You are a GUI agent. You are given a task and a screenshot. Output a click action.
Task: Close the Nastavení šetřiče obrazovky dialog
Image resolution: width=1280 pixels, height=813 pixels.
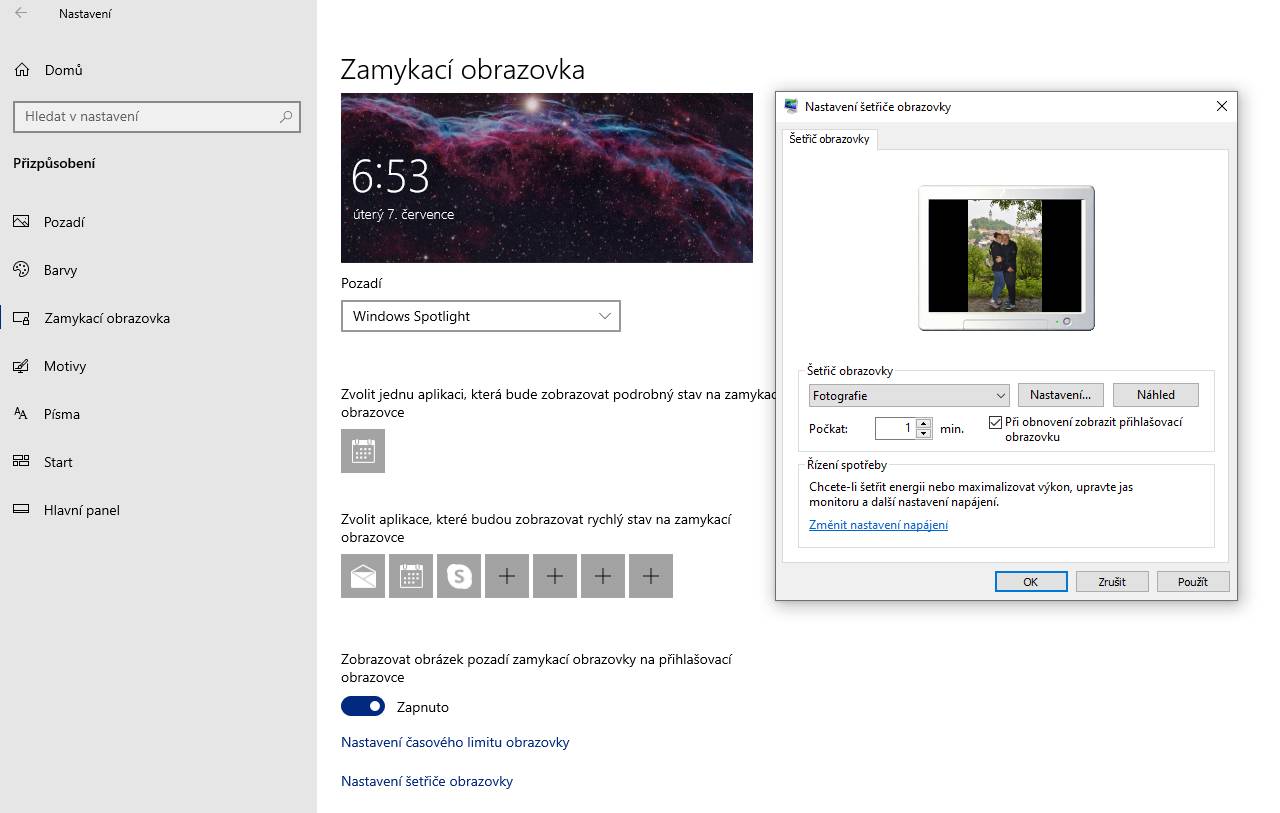pos(1221,106)
